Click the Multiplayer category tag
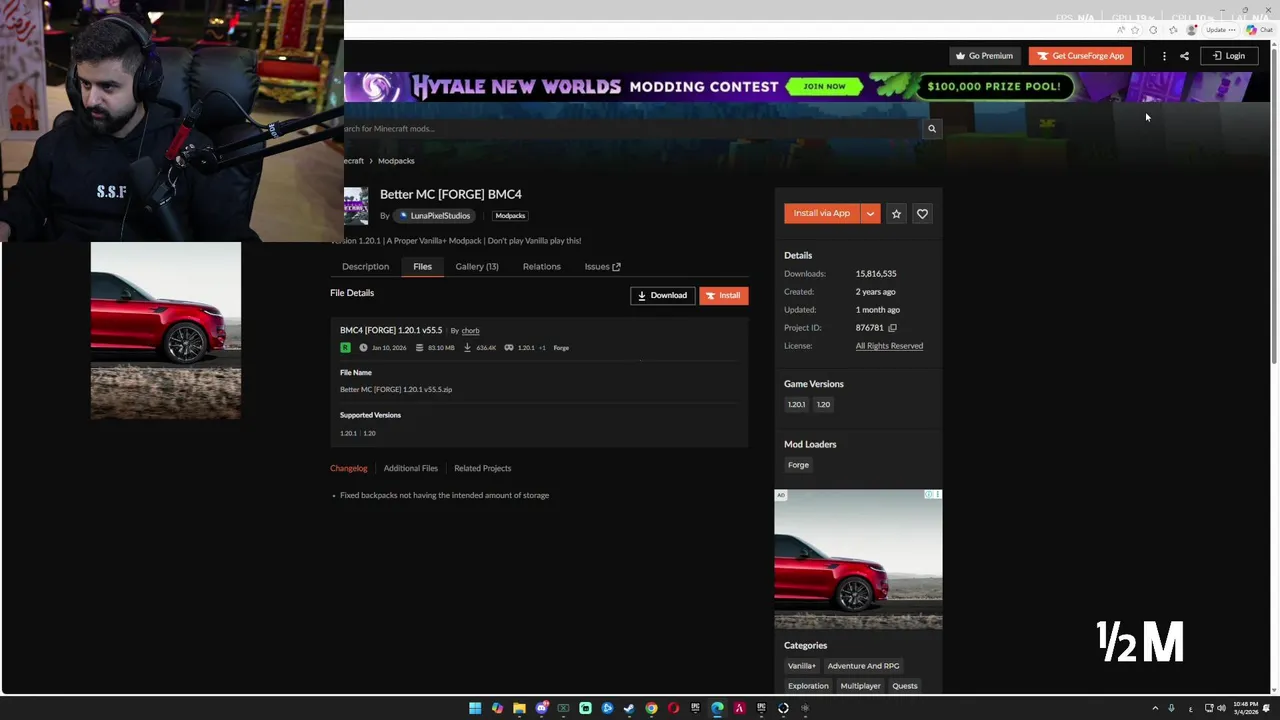Screen dimensions: 1280x720 860,686
